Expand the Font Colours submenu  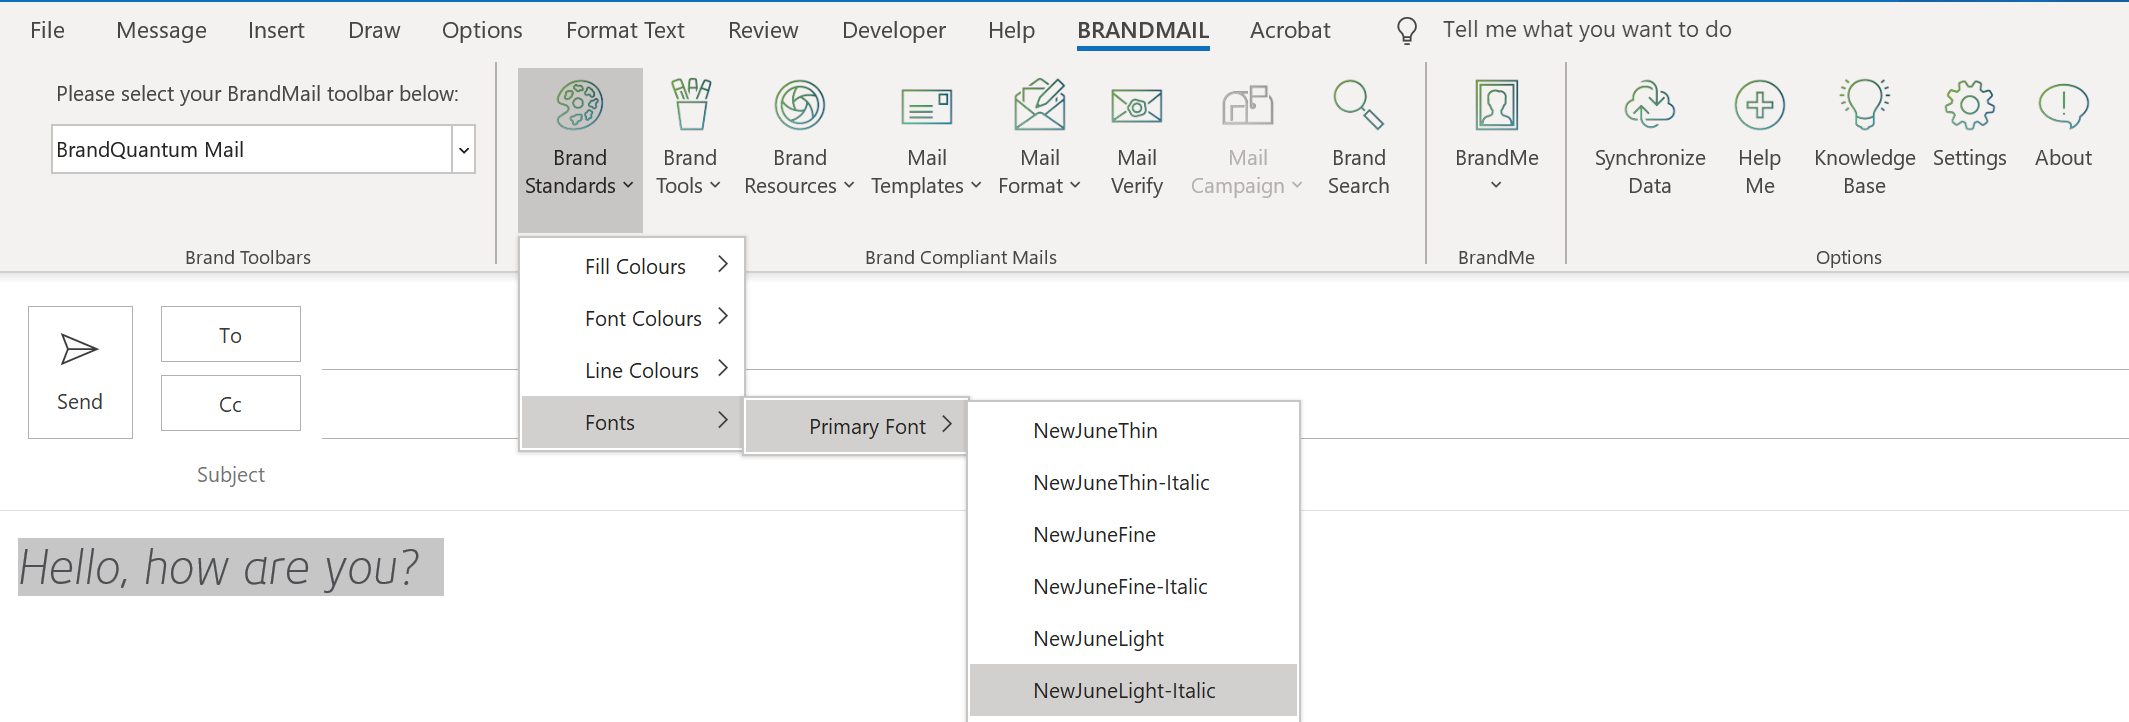click(x=632, y=318)
